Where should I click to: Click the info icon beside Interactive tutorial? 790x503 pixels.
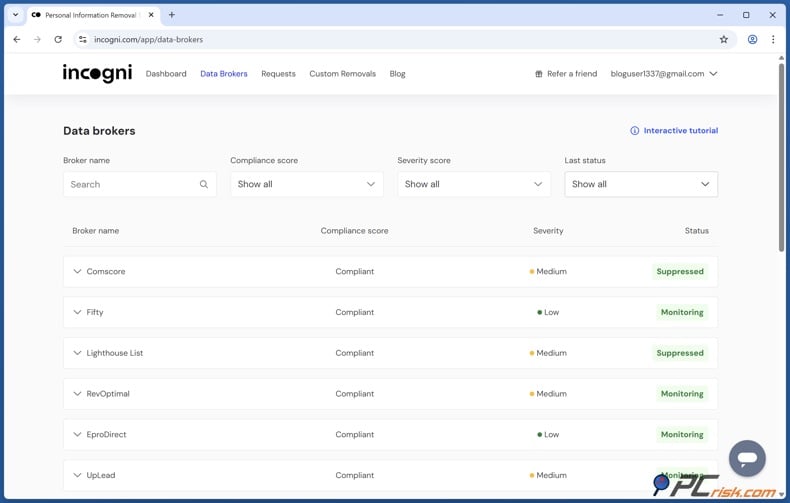(634, 131)
